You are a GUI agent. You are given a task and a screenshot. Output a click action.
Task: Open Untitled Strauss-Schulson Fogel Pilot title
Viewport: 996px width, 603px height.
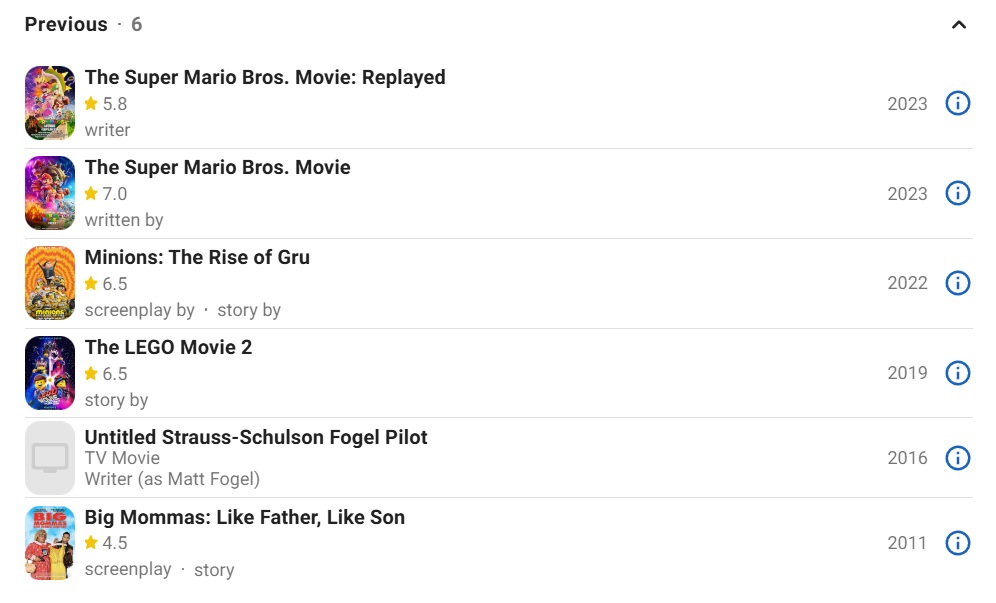[x=256, y=437]
